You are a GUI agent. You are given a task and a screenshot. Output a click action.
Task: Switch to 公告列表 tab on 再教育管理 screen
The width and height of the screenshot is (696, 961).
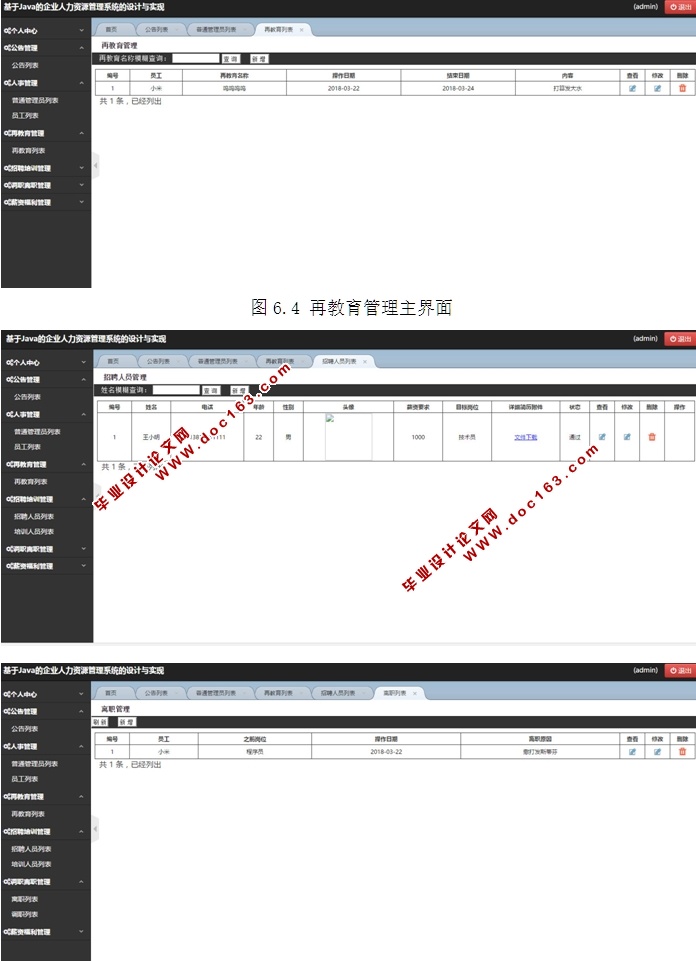tap(157, 29)
